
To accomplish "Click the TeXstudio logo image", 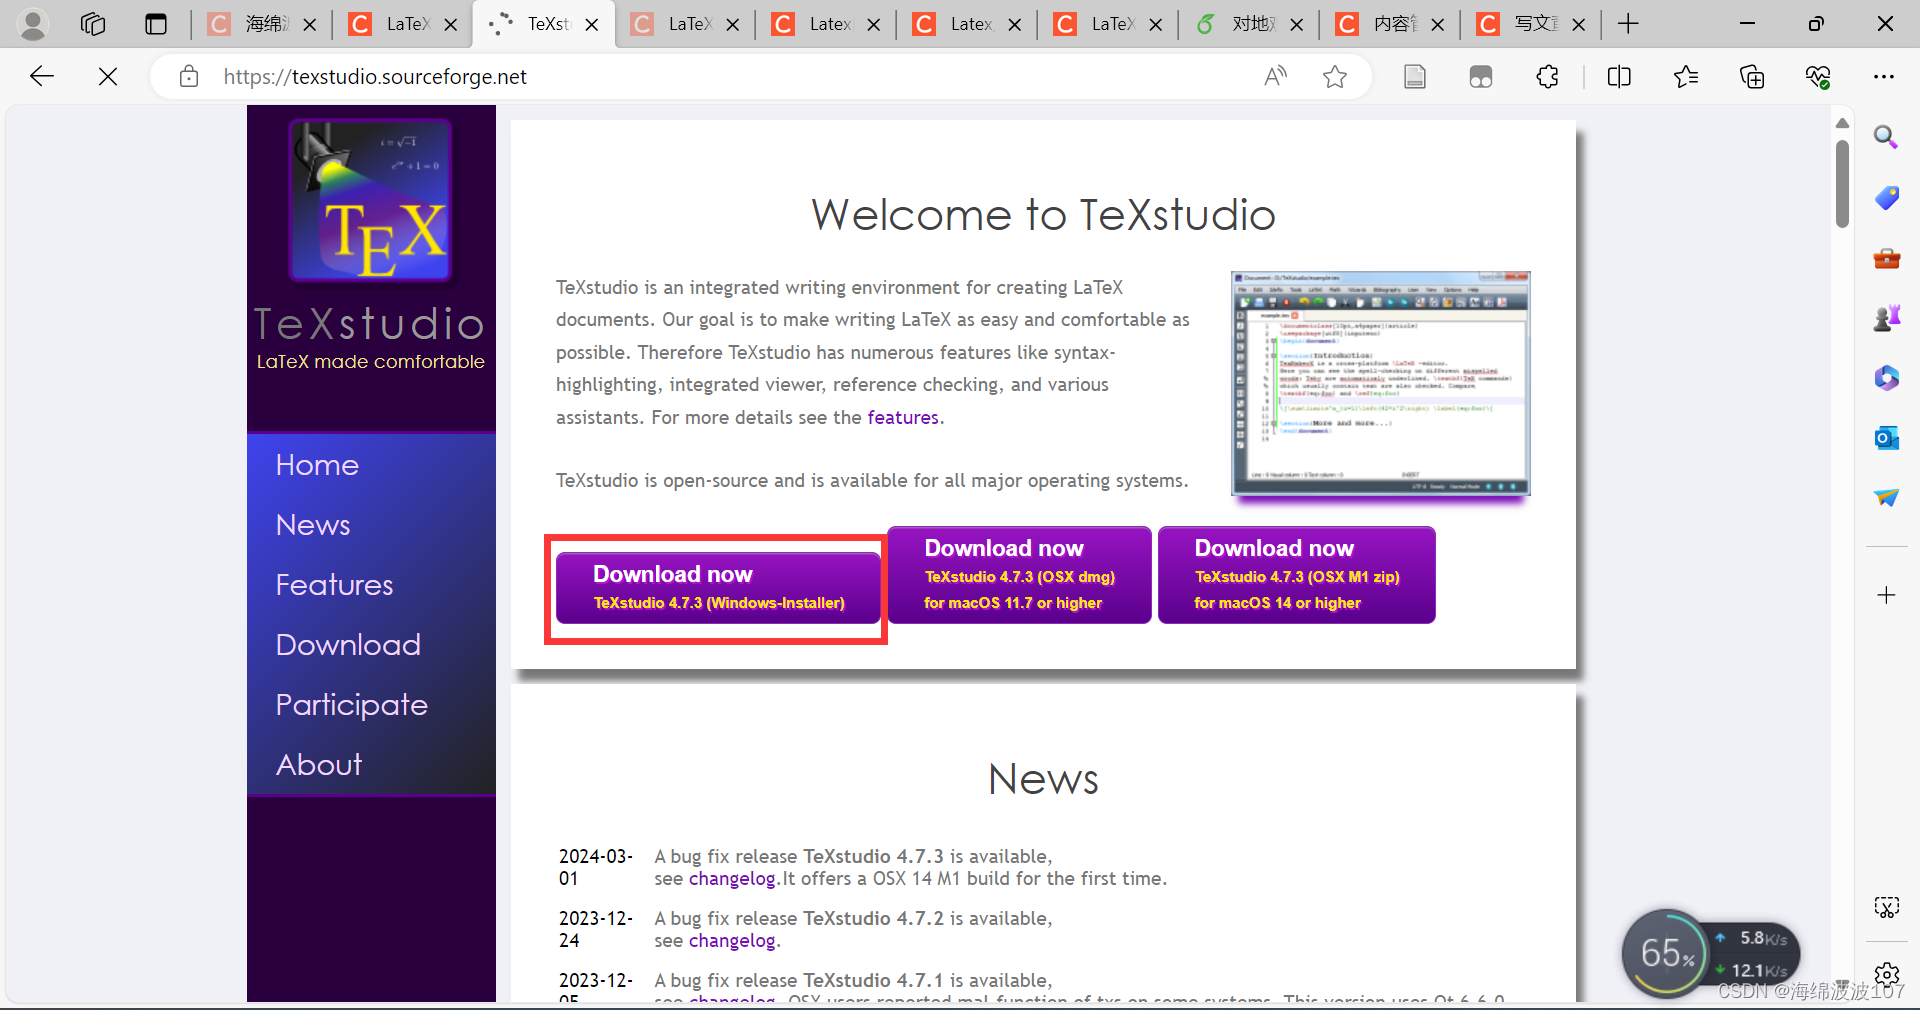I will 371,201.
